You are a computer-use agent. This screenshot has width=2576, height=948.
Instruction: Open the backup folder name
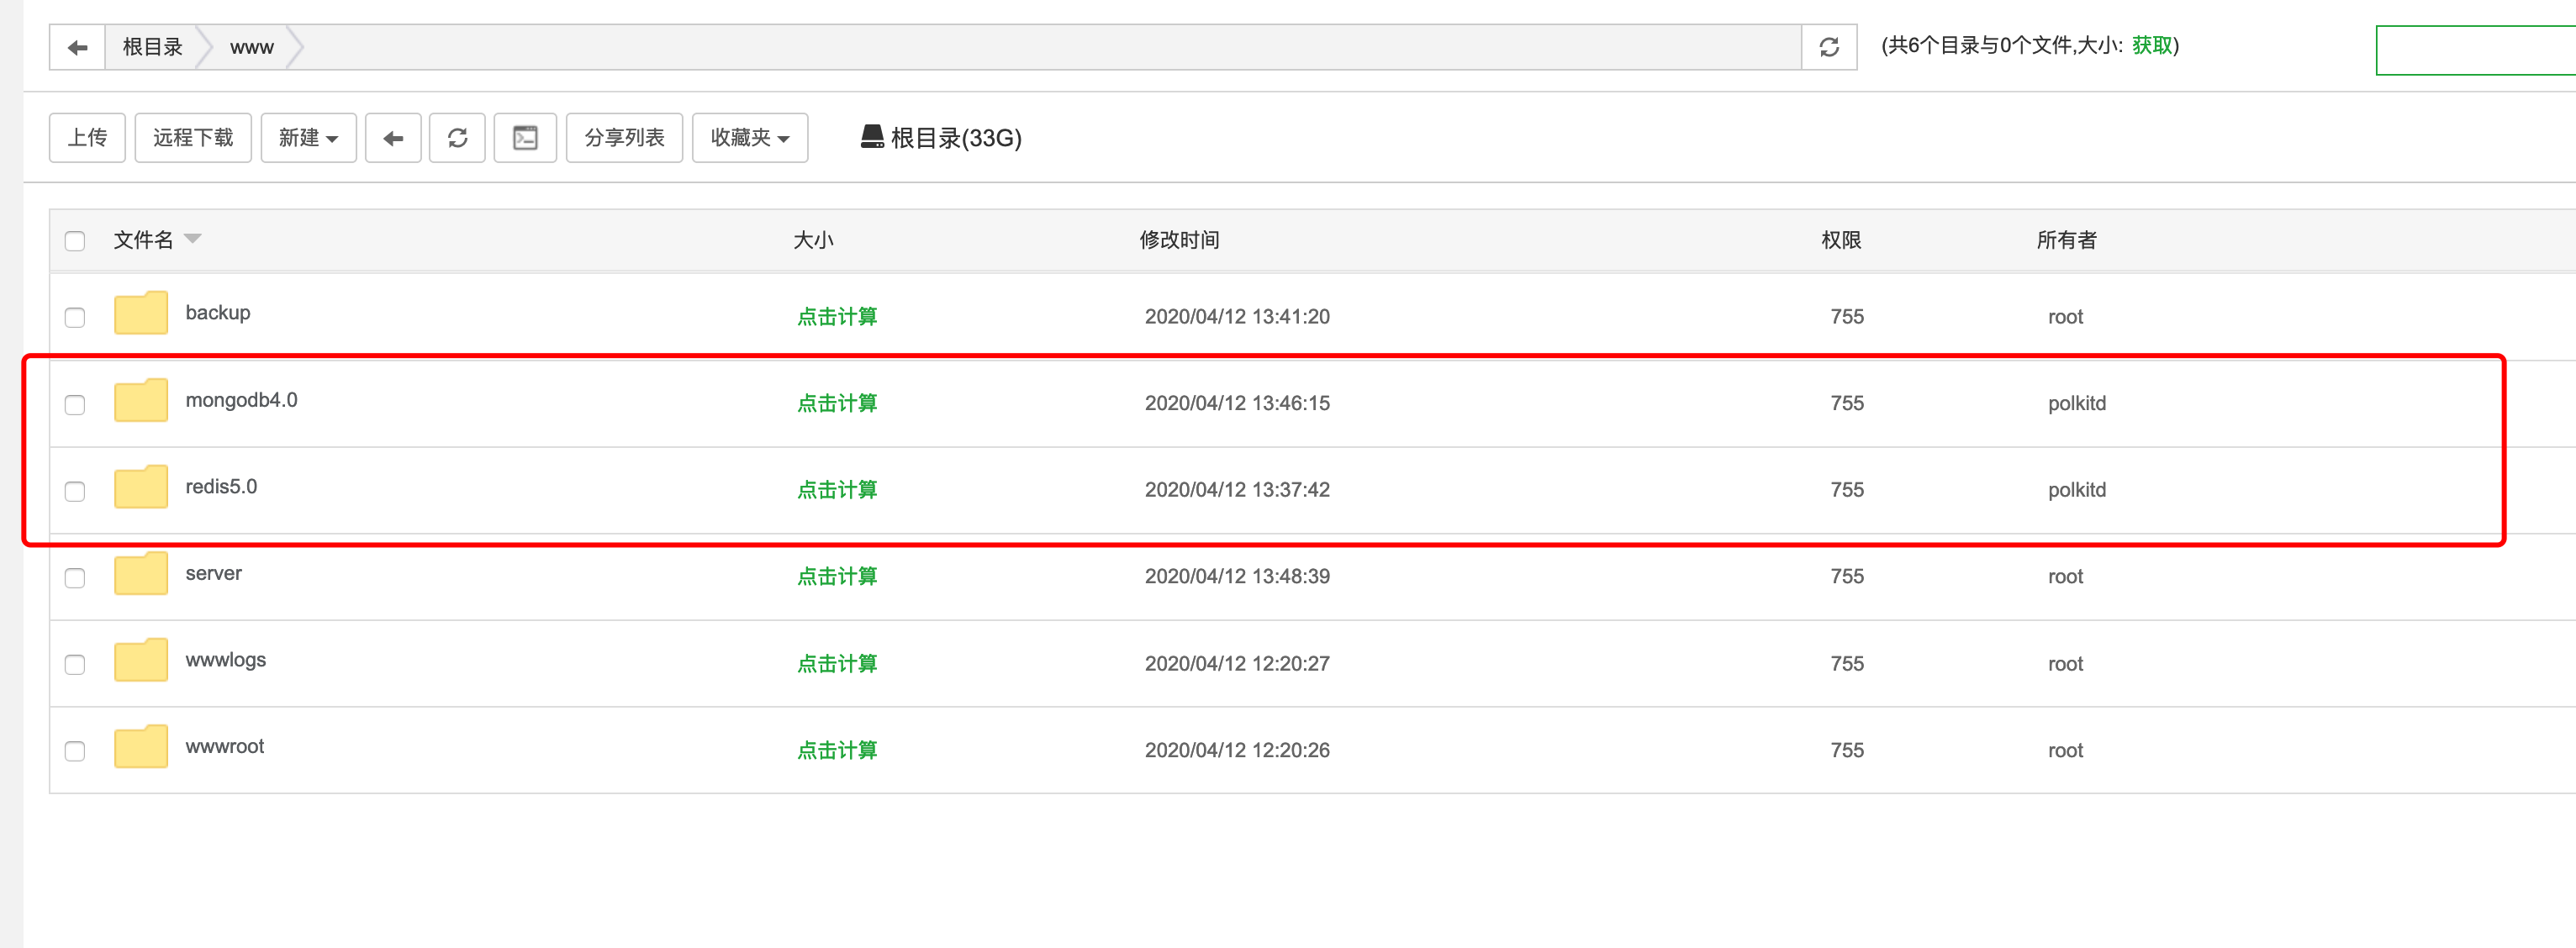coord(218,313)
